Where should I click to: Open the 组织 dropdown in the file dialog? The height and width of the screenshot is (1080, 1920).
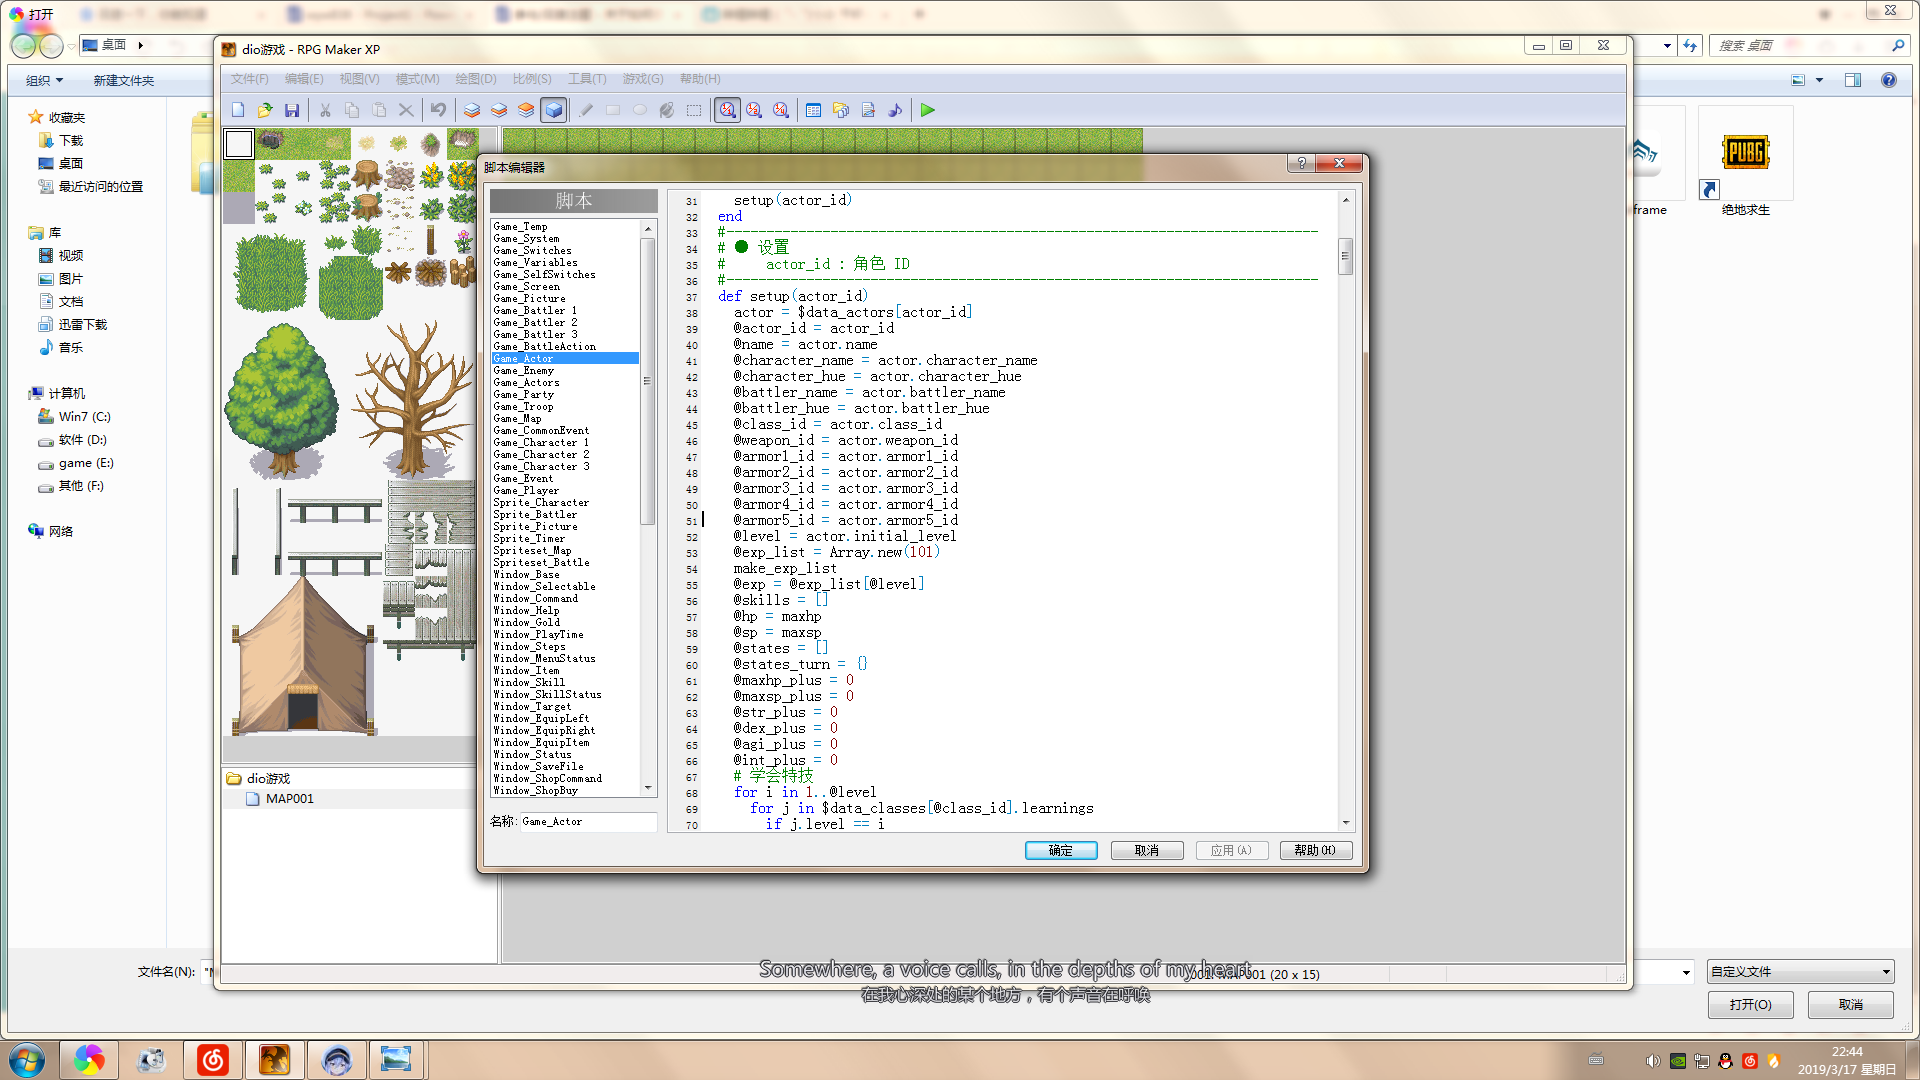45,81
